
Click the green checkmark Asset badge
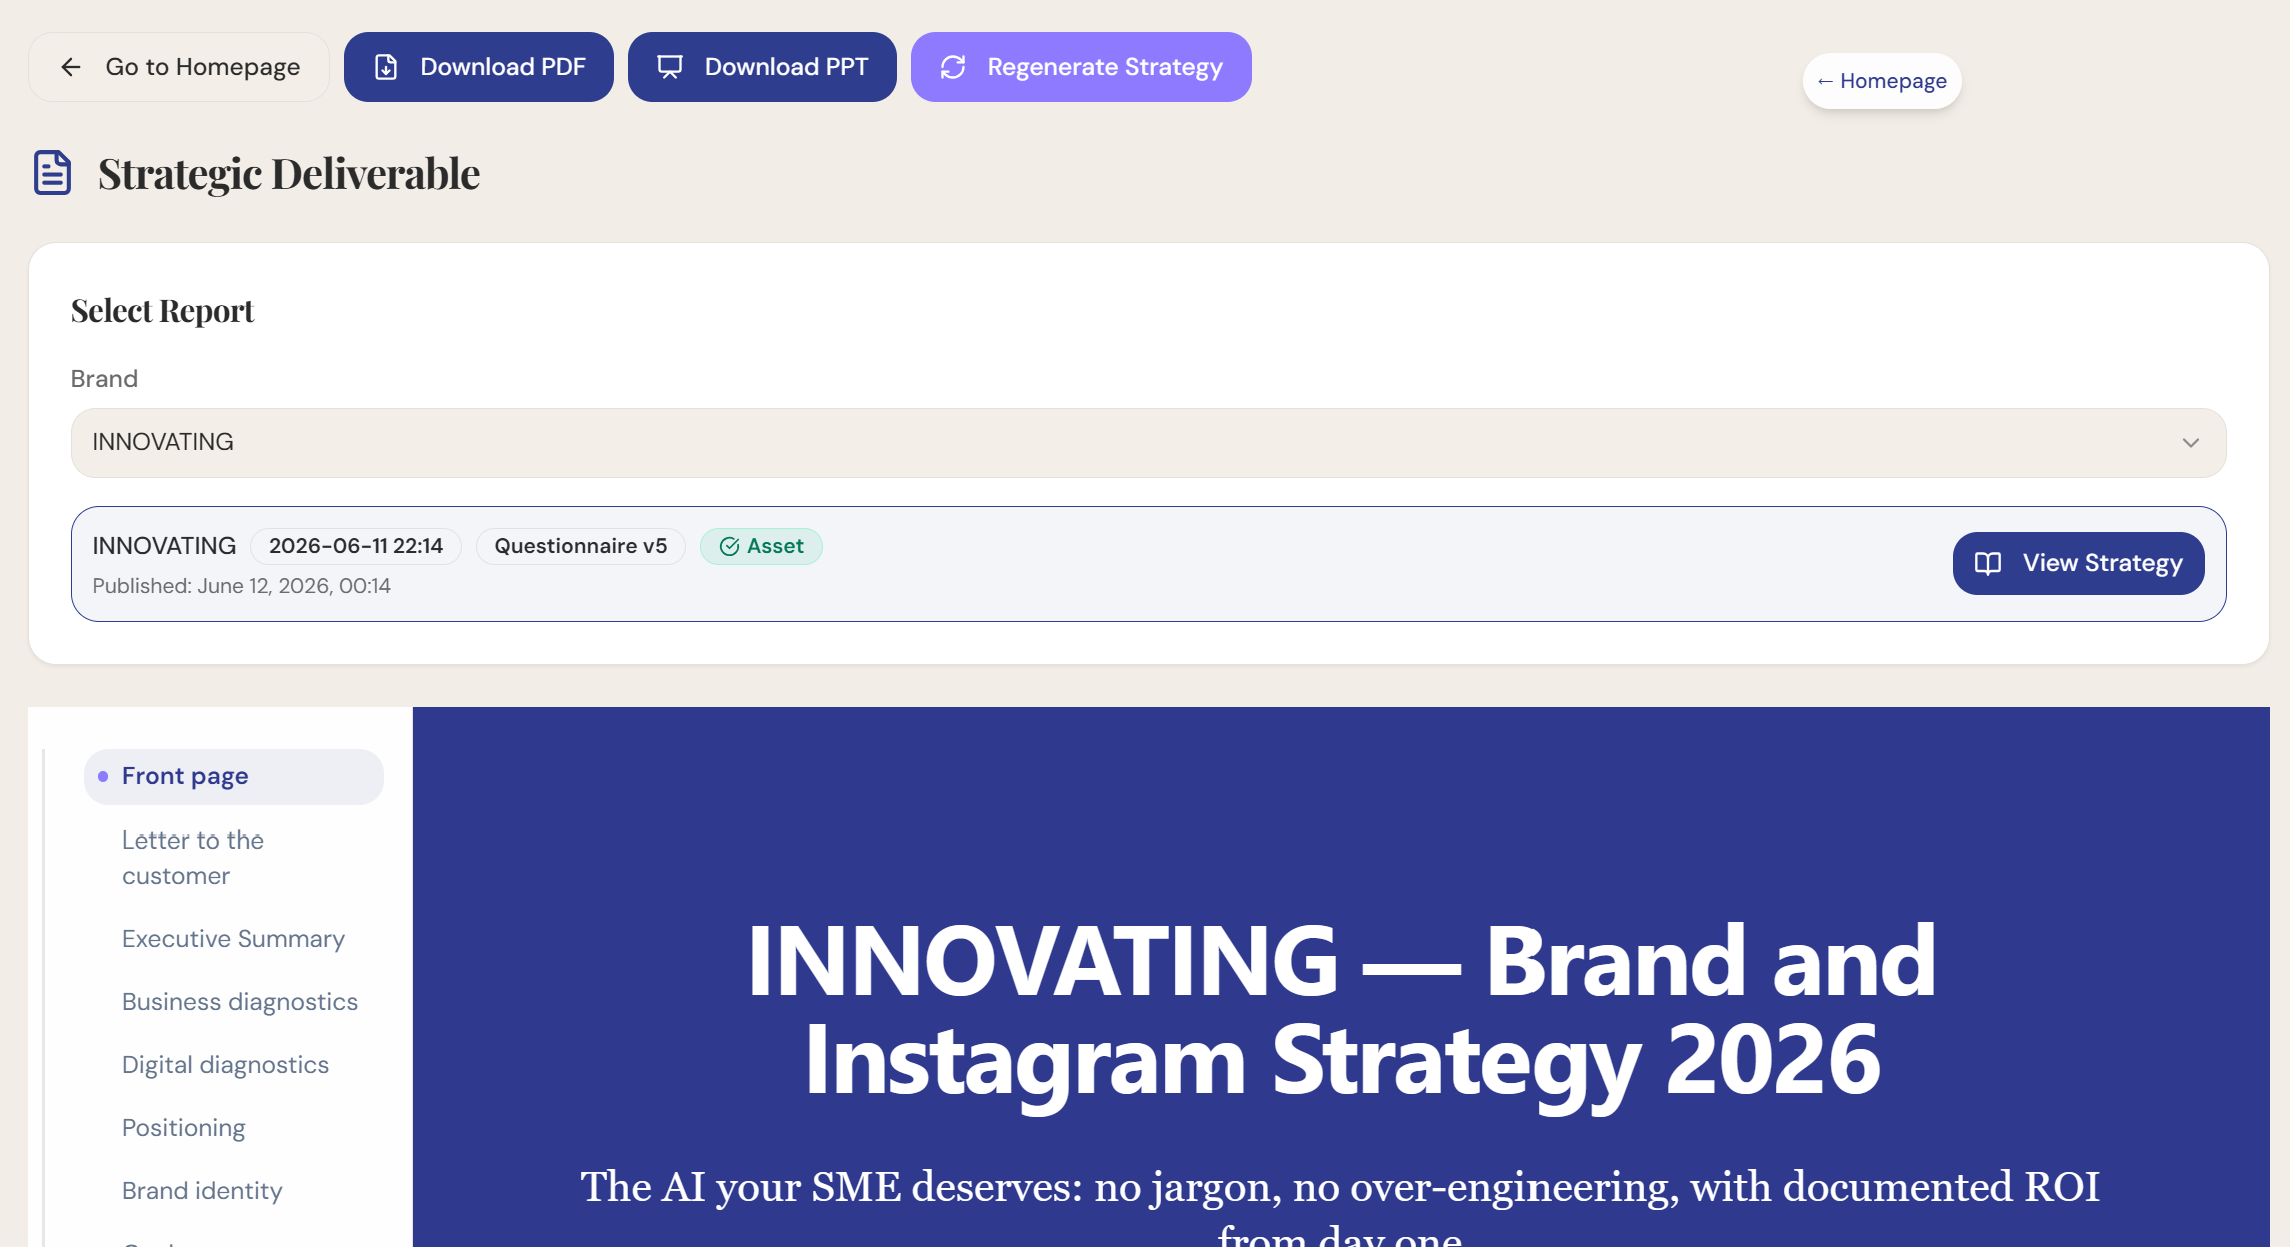tap(761, 546)
